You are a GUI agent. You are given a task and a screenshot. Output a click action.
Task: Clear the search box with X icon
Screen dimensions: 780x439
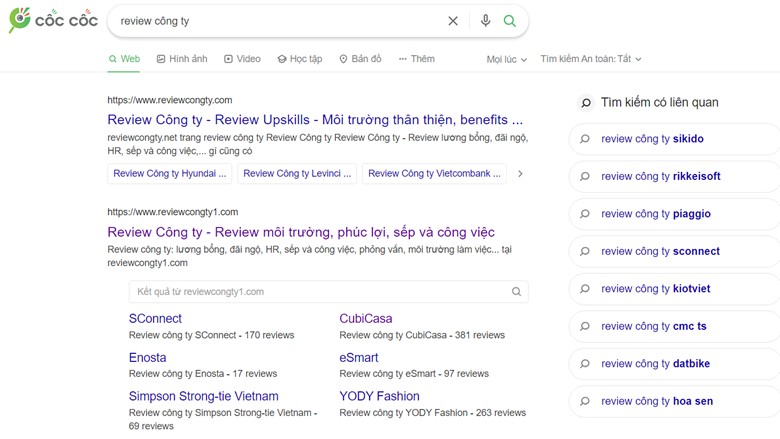453,21
